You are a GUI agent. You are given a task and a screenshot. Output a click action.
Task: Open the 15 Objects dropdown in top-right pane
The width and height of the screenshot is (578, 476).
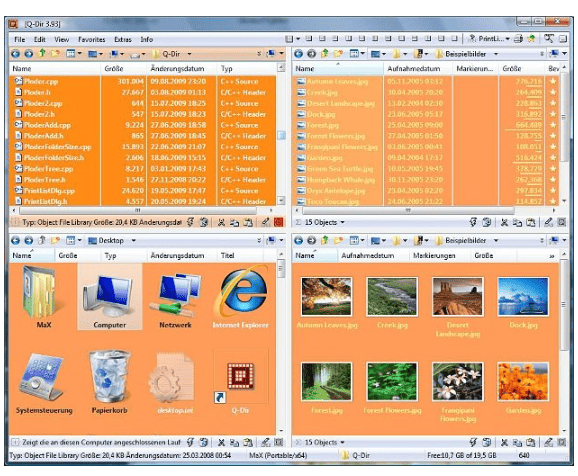pyautogui.click(x=342, y=222)
